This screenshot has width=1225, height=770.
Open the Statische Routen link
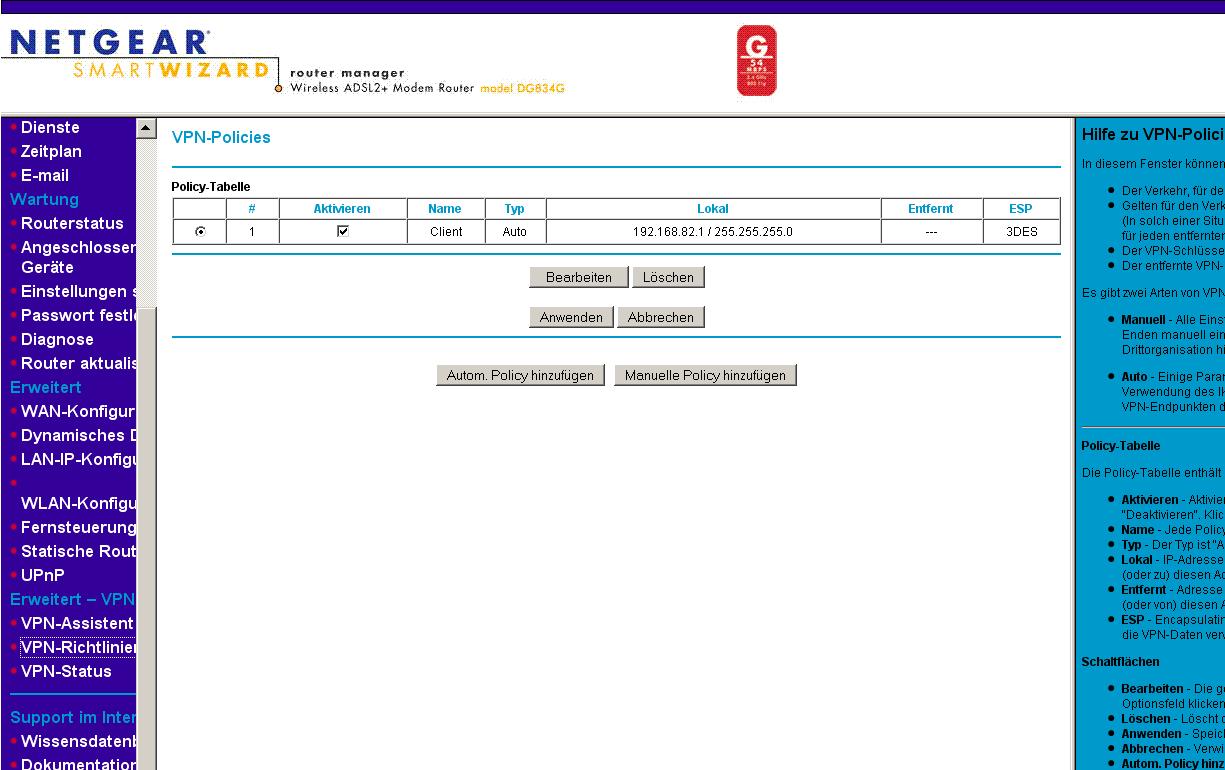click(x=78, y=551)
